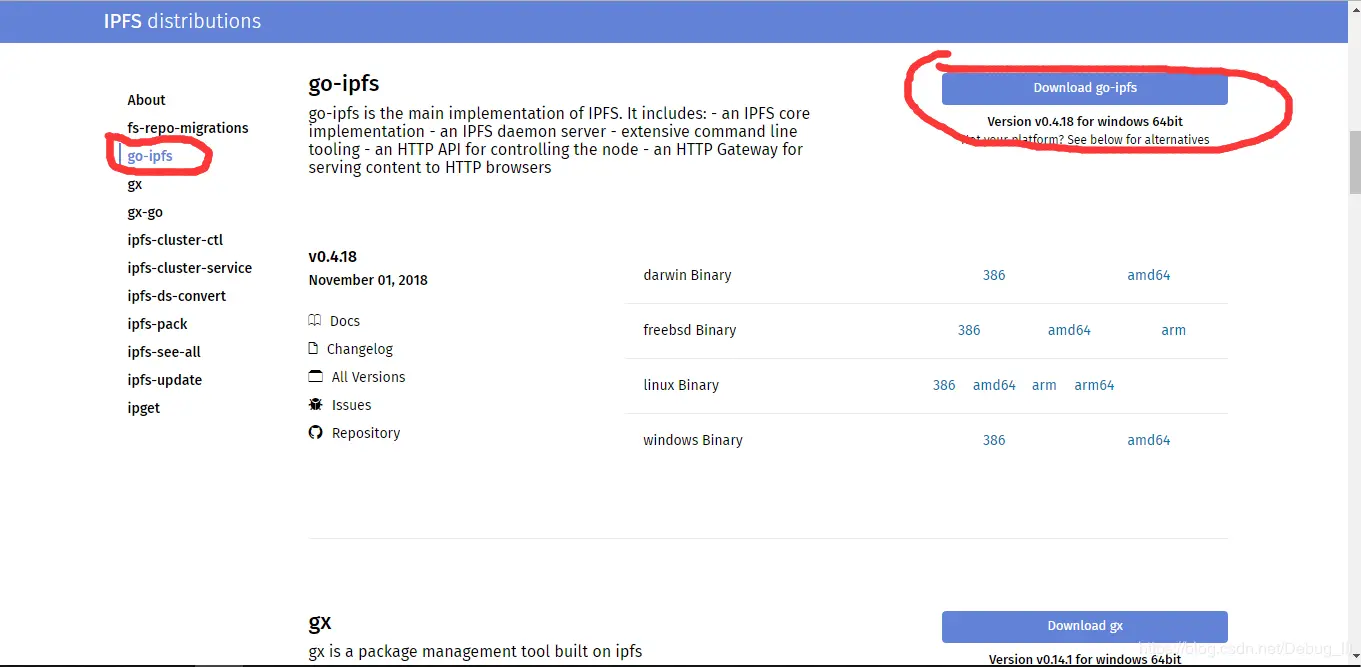Viewport: 1361px width, 667px height.
Task: Click Version v0.14.1 for windows 64bit text
Action: [1085, 659]
